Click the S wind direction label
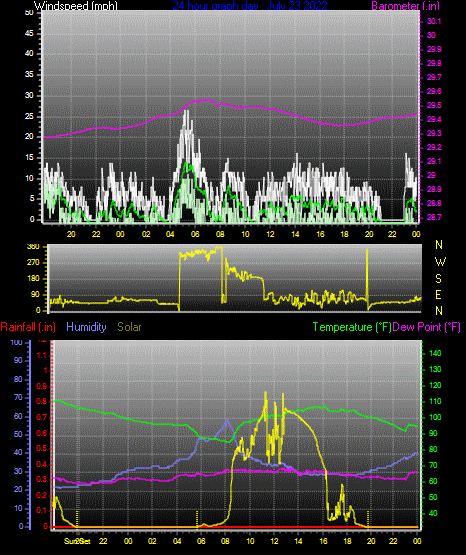 (438, 279)
